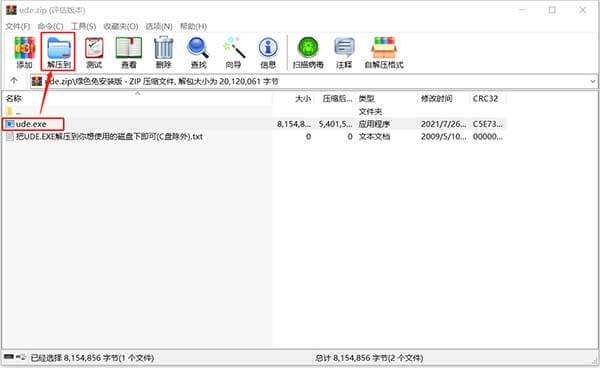This screenshot has height=368, width=600.
Task: Close the WinRAR window
Action: (582, 10)
